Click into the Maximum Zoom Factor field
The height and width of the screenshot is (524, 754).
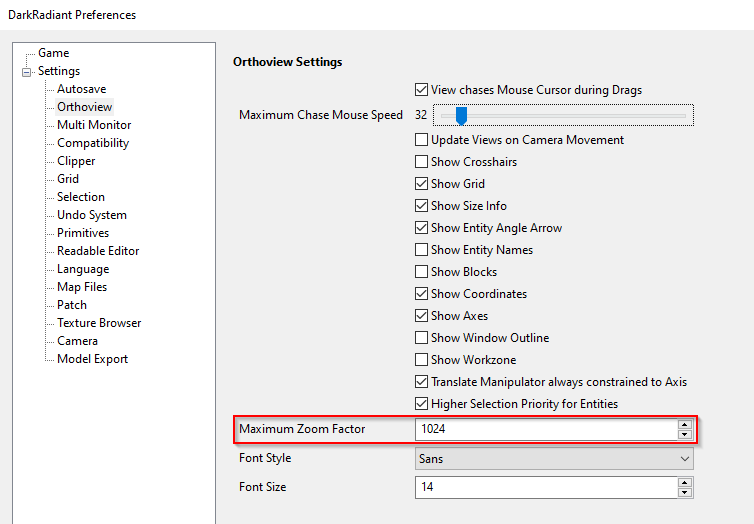click(545, 430)
